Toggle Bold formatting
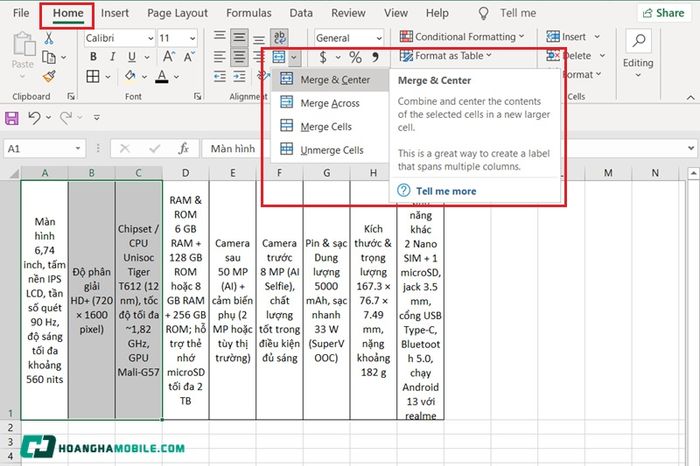The width and height of the screenshot is (700, 466). (x=93, y=57)
